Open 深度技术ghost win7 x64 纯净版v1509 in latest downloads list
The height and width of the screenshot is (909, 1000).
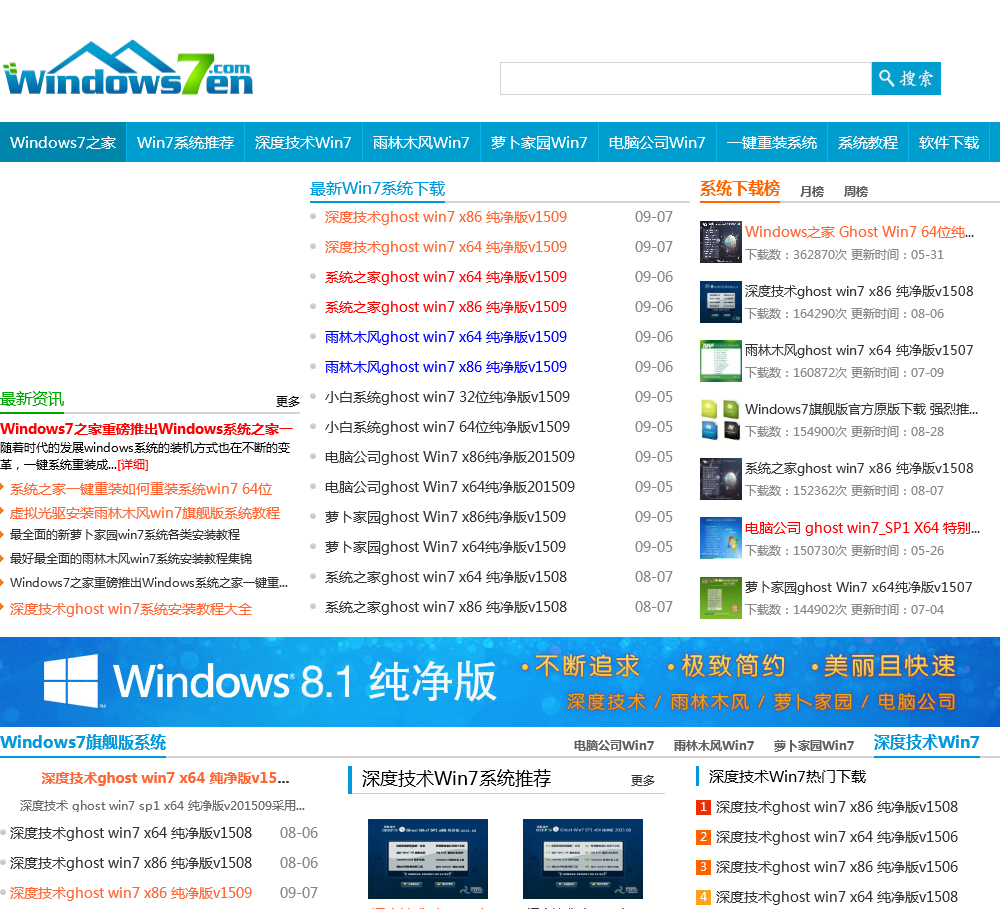click(x=446, y=247)
